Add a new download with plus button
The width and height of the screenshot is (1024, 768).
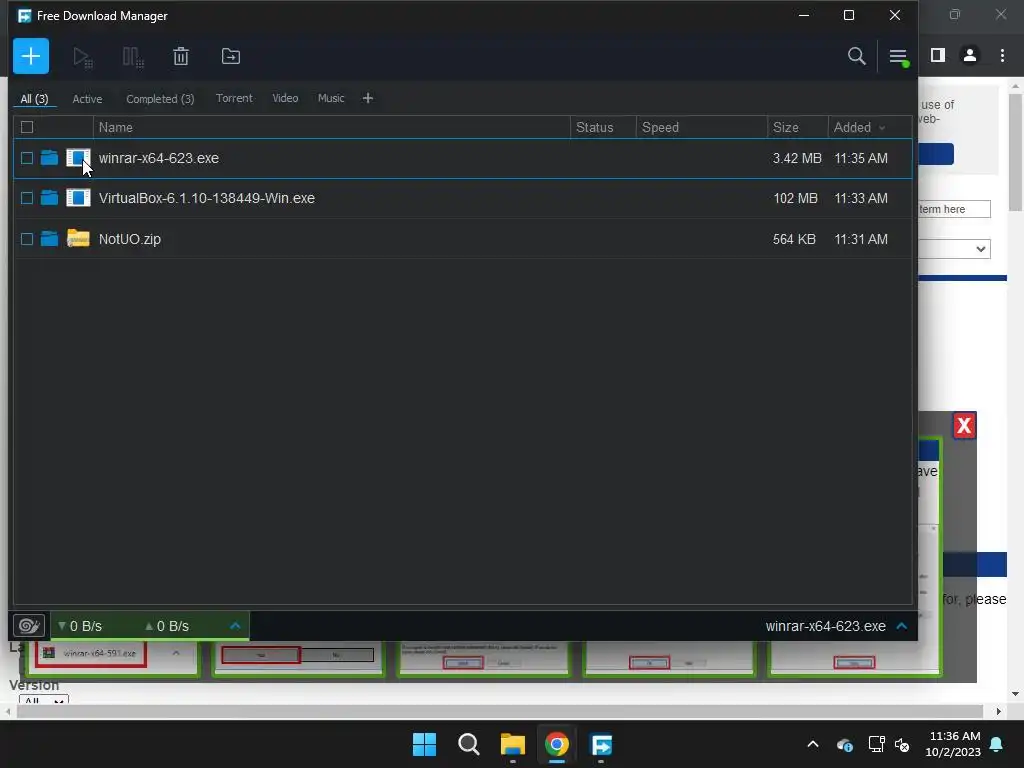[x=31, y=56]
